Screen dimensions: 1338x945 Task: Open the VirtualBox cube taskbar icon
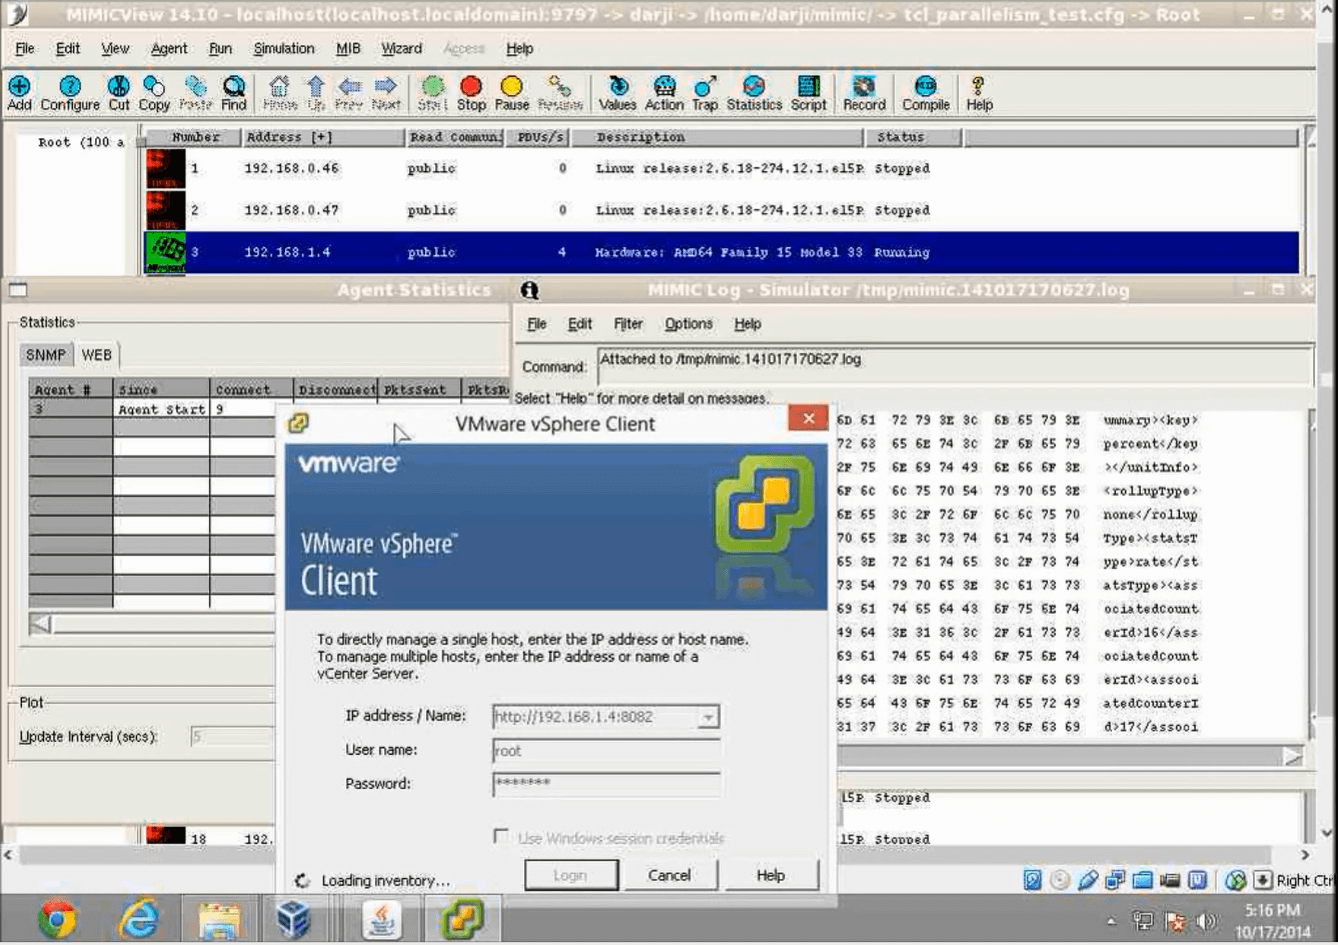(x=293, y=919)
